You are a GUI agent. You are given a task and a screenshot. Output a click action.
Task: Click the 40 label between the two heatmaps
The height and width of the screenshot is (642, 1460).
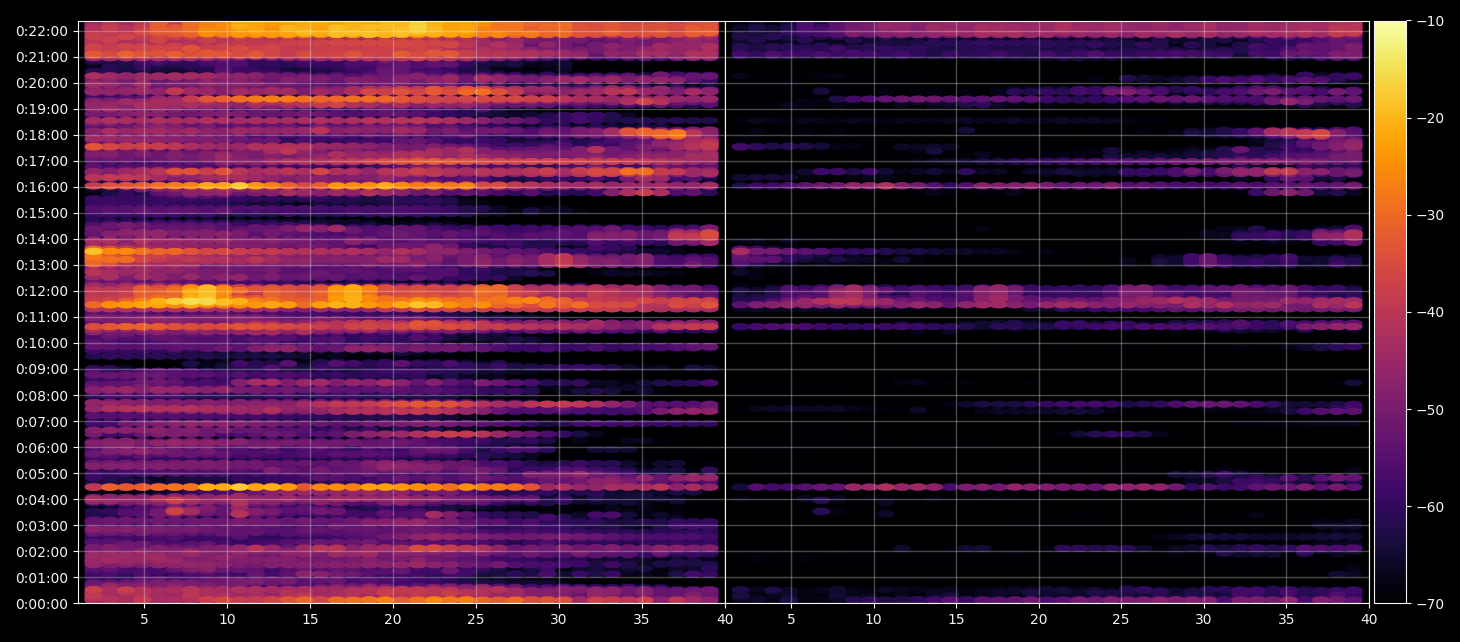(725, 620)
